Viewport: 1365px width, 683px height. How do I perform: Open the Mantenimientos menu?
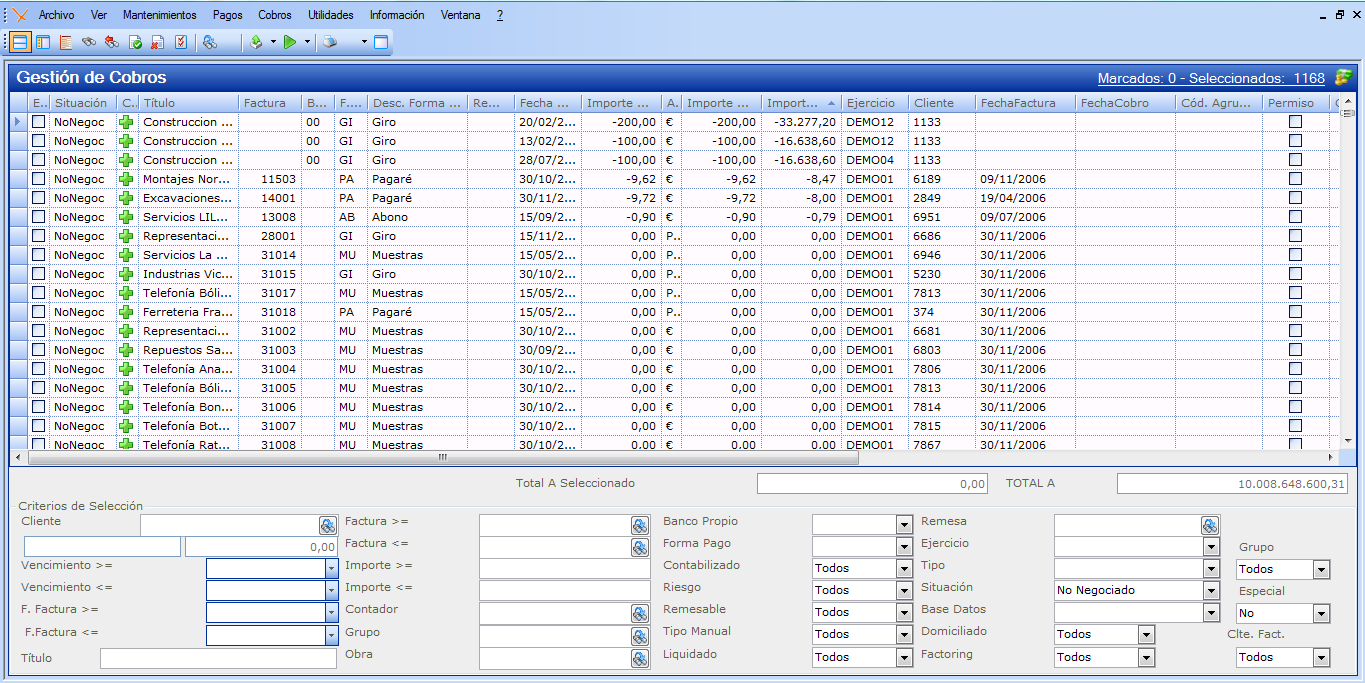coord(159,14)
